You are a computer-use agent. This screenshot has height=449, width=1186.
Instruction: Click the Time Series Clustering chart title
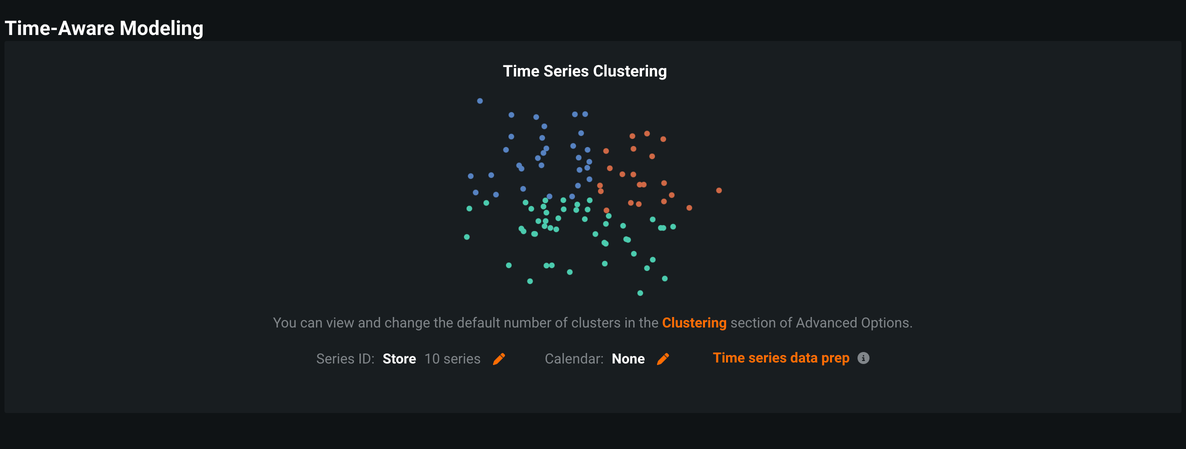click(584, 71)
